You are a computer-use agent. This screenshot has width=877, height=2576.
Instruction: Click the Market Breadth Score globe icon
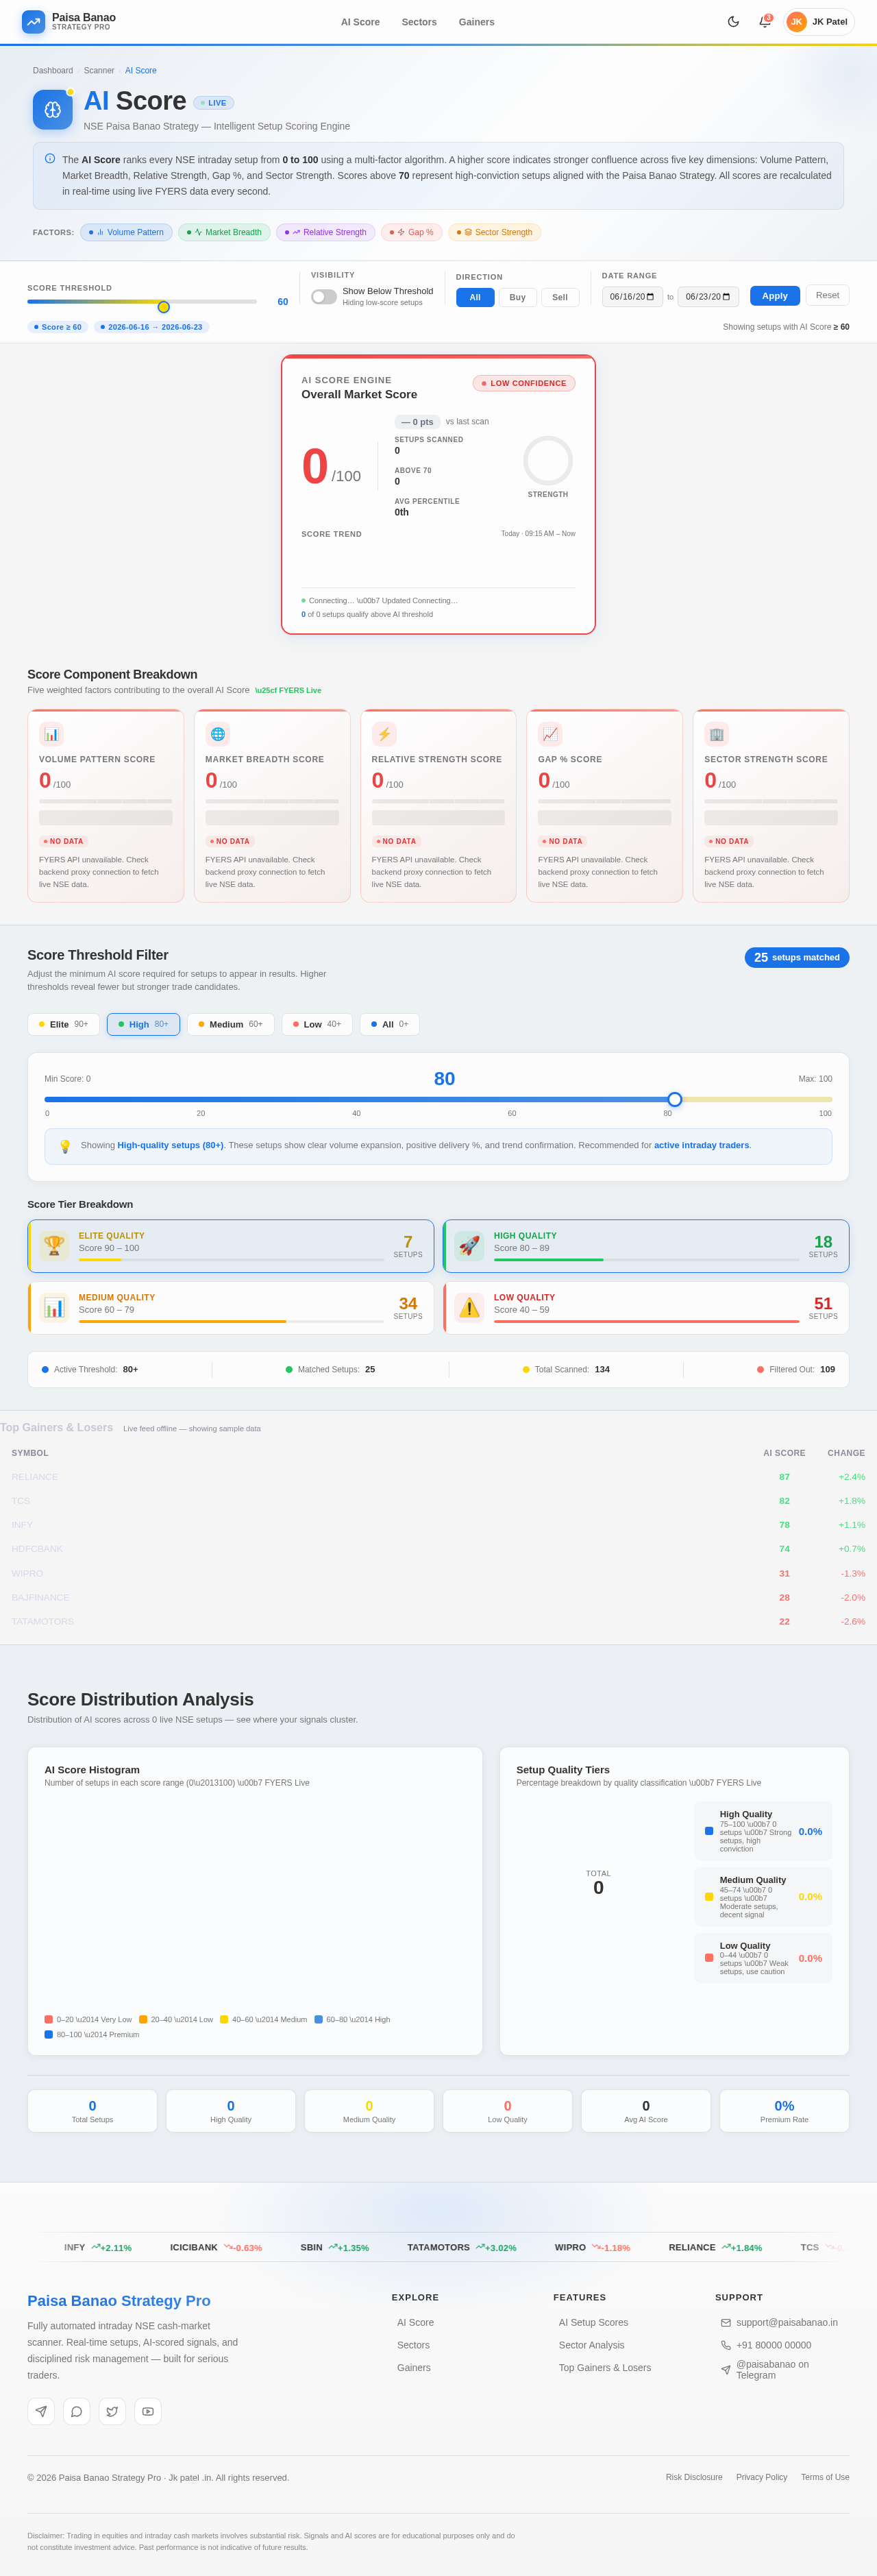click(x=218, y=734)
